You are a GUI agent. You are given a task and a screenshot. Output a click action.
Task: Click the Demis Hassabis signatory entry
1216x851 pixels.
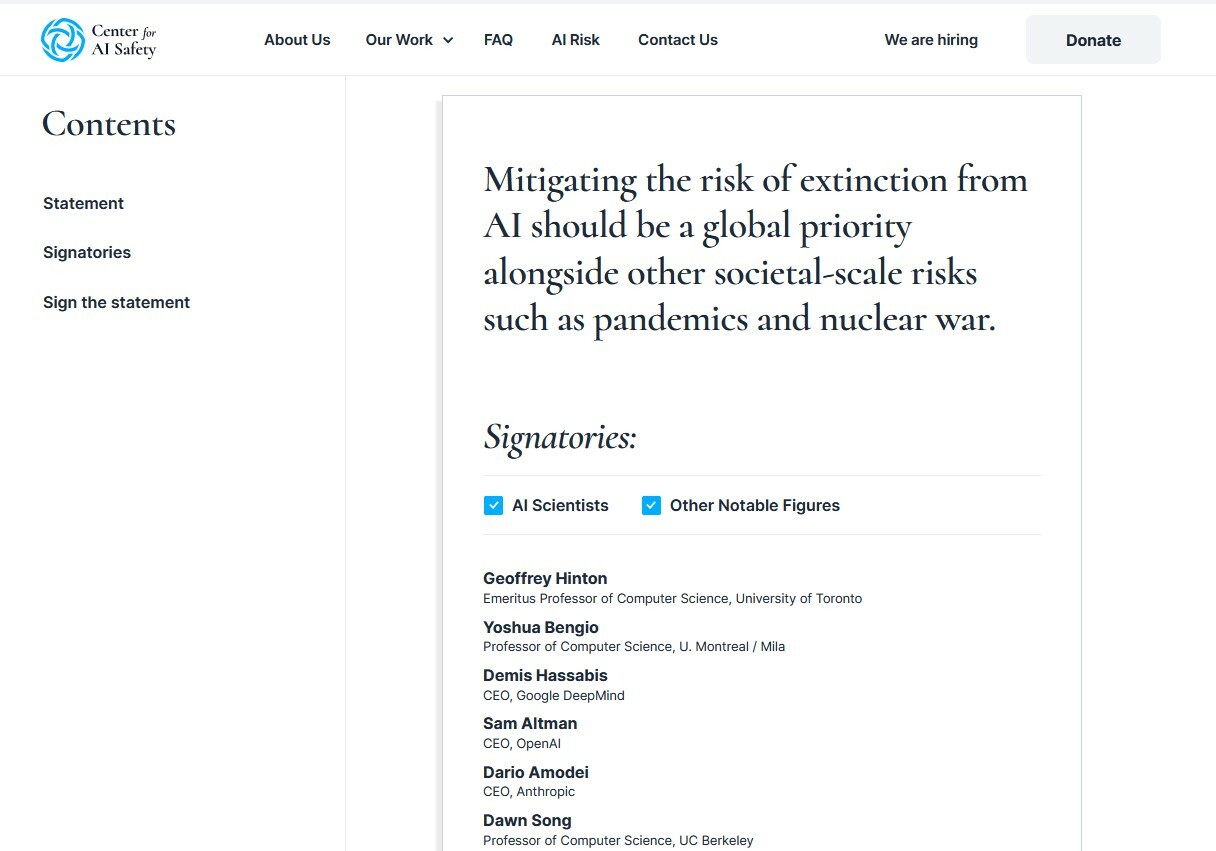point(545,675)
